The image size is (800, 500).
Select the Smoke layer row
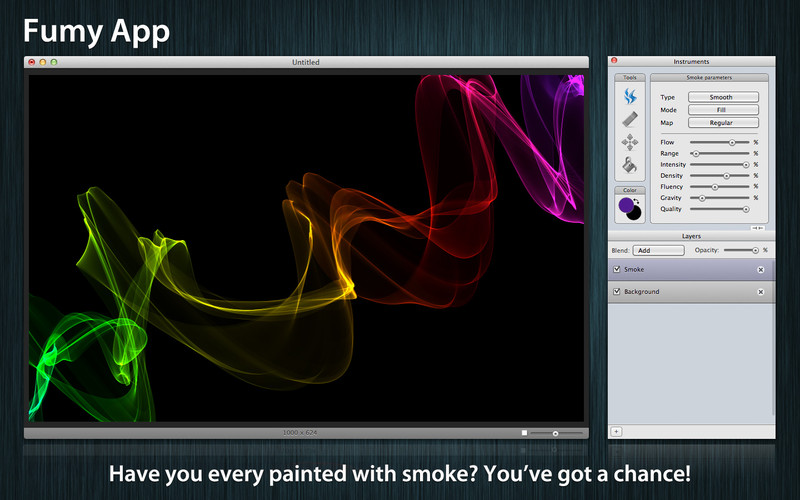coord(691,269)
